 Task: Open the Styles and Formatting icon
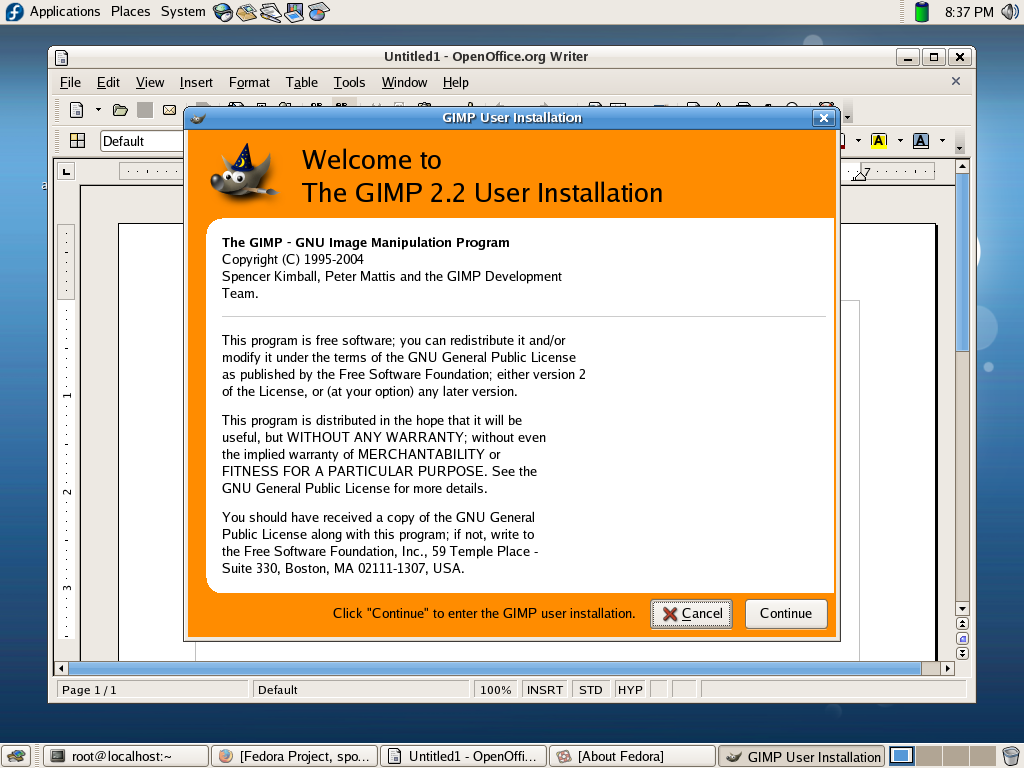(78, 140)
